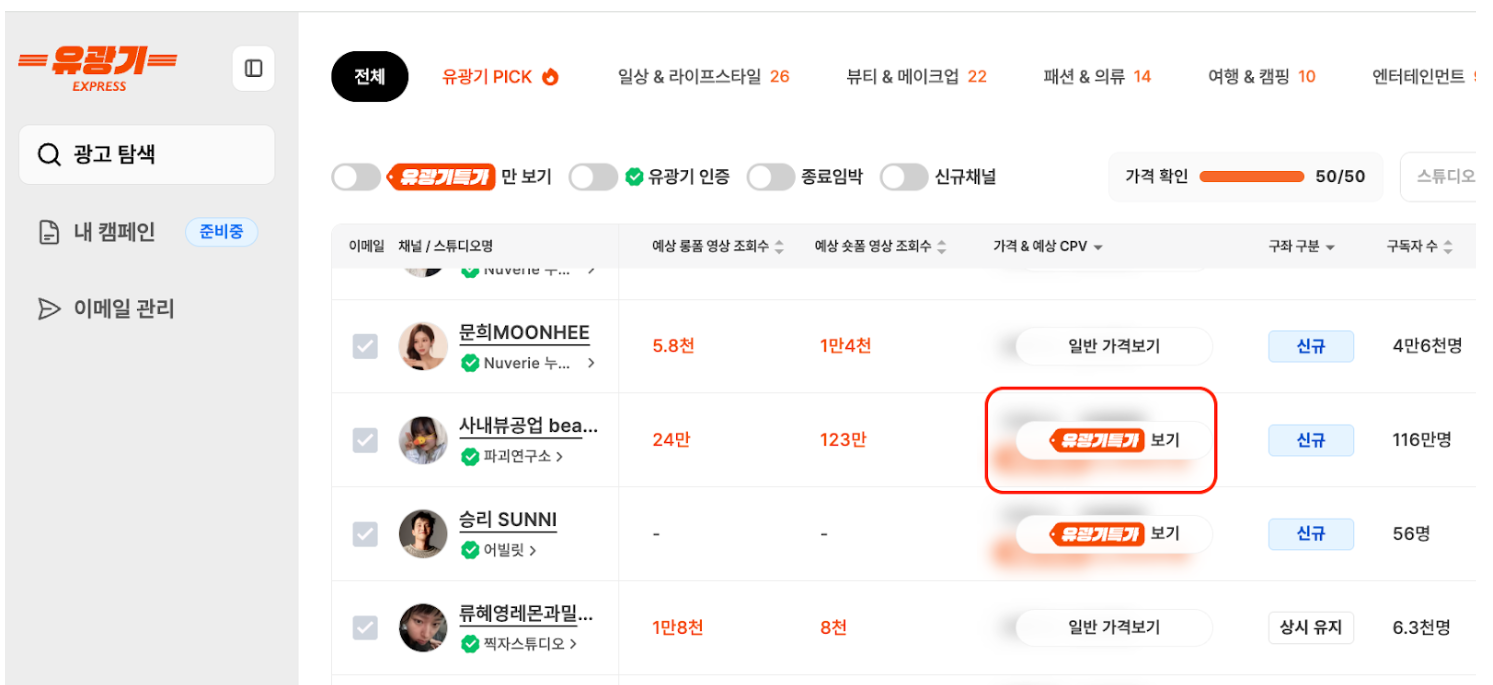1493x685 pixels.
Task: Click the sidebar collapse panel icon
Action: coord(253,68)
